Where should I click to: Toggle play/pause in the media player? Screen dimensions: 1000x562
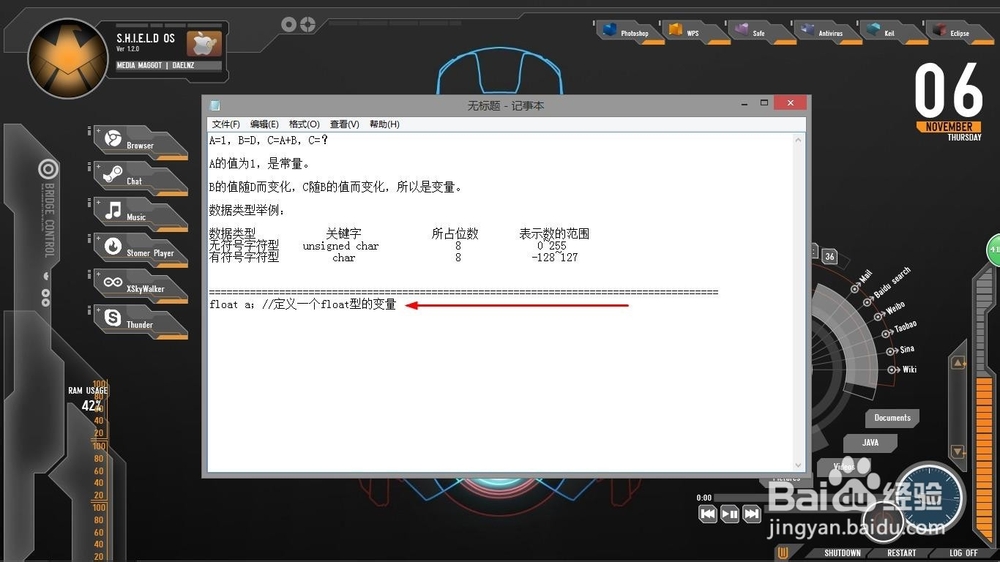[730, 514]
